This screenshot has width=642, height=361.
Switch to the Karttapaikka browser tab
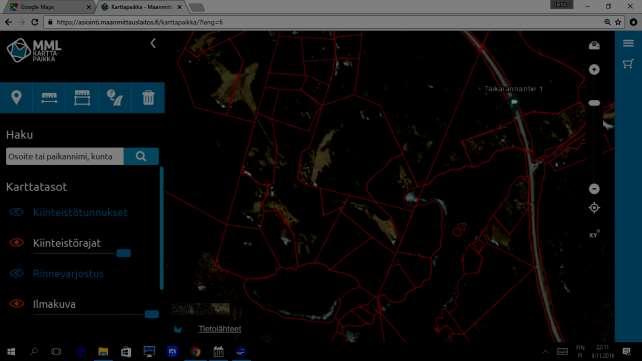(141, 7)
